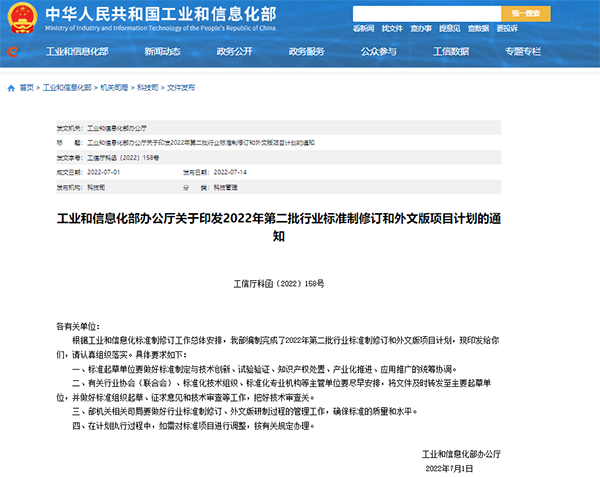Open the 提意见 quick link
Screen dimensions: 600x477
450,29
